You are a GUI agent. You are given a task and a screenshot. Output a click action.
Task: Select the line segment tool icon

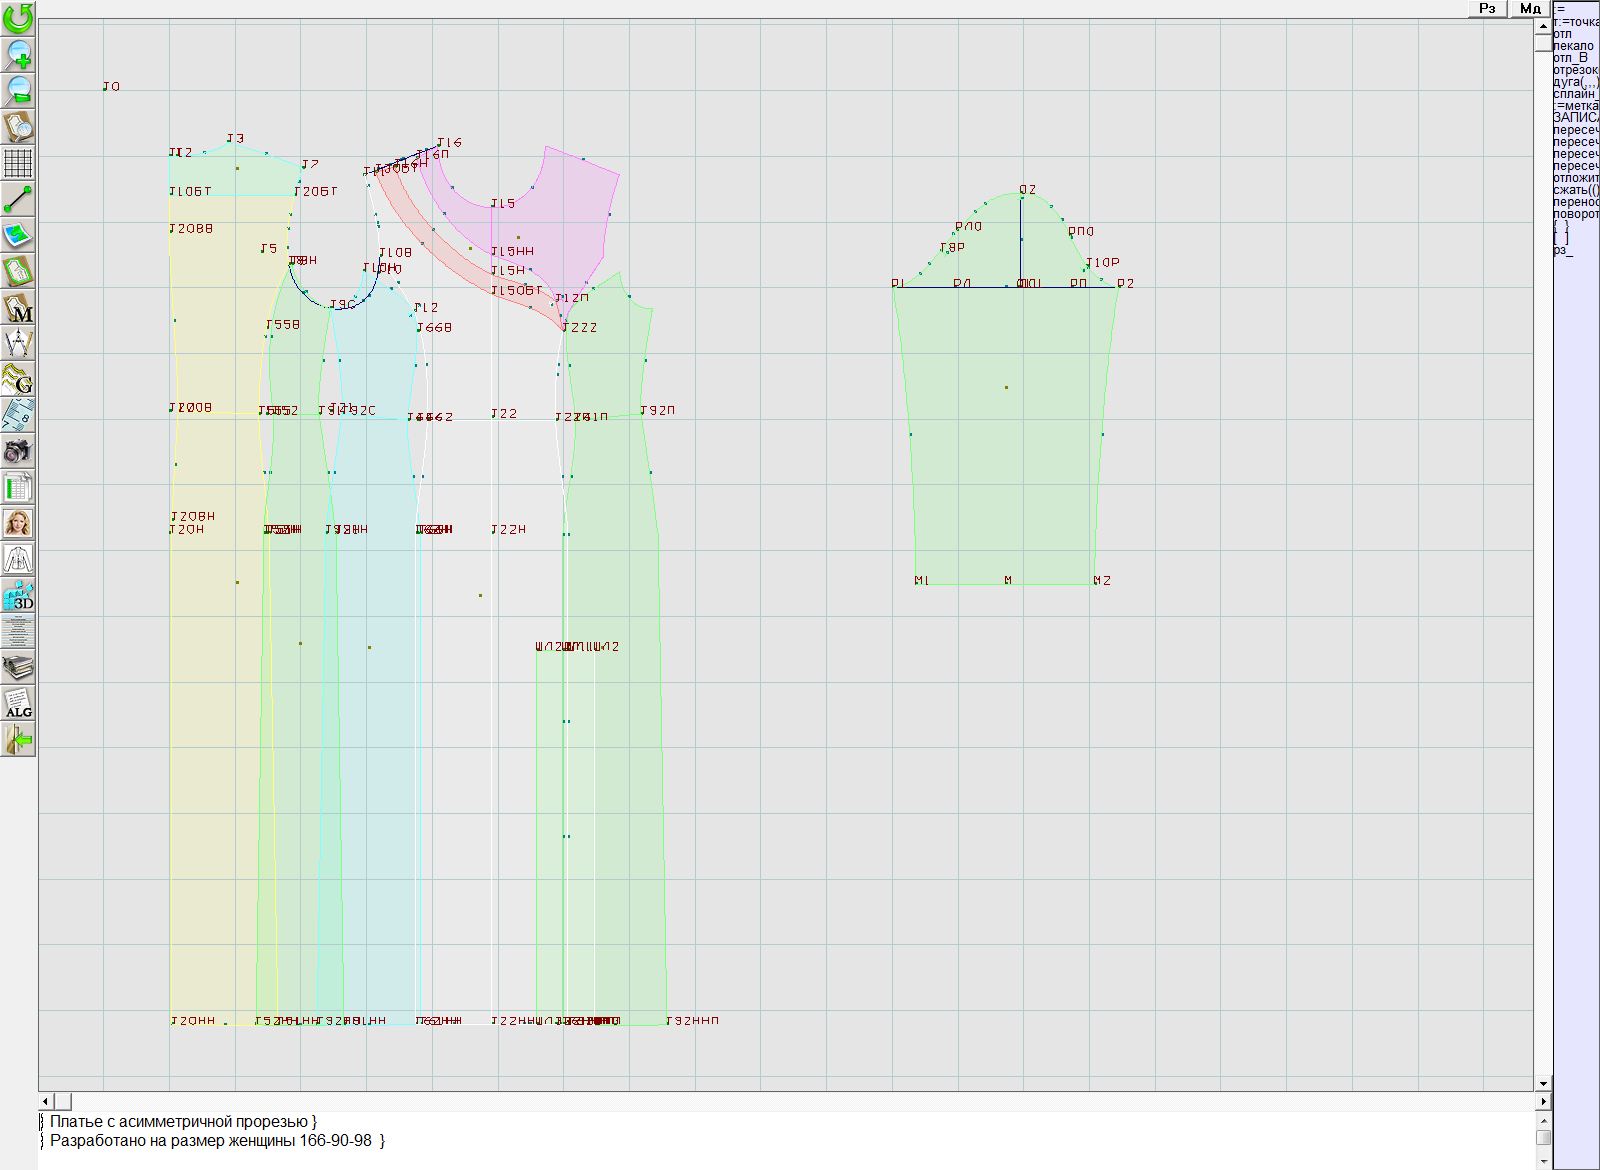click(x=18, y=199)
